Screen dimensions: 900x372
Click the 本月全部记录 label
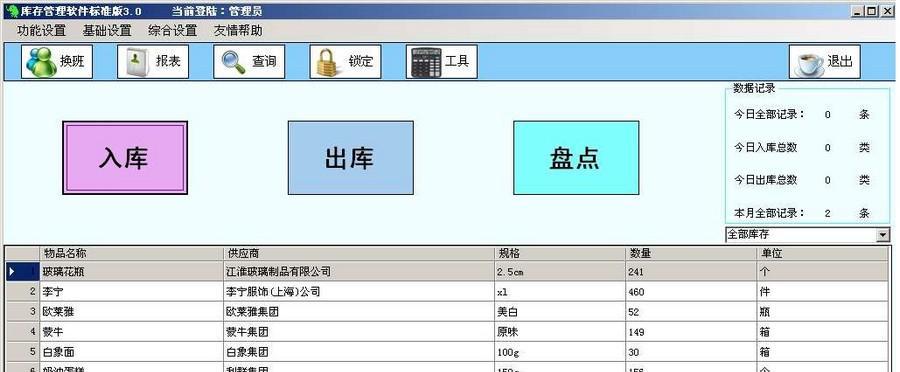(769, 213)
